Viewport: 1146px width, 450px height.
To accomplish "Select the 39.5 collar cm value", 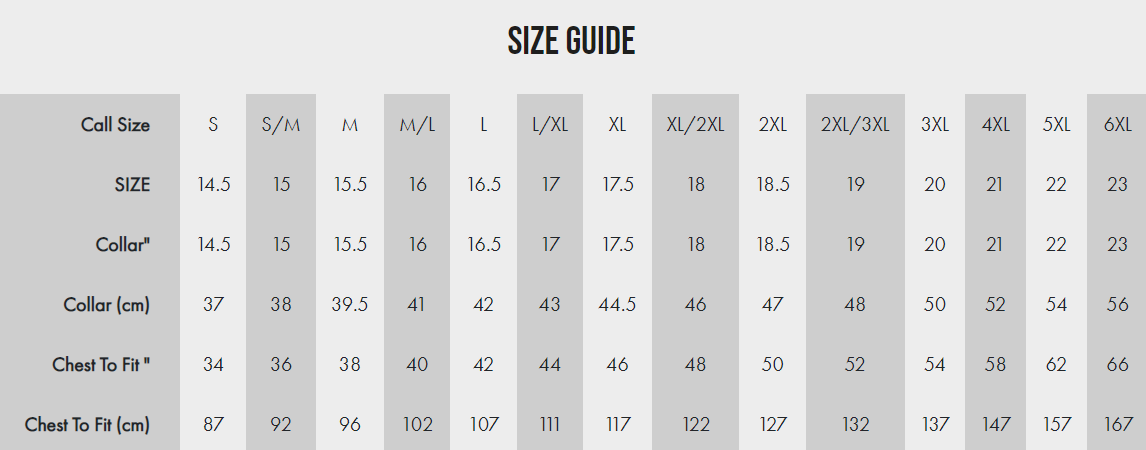I will (x=349, y=305).
